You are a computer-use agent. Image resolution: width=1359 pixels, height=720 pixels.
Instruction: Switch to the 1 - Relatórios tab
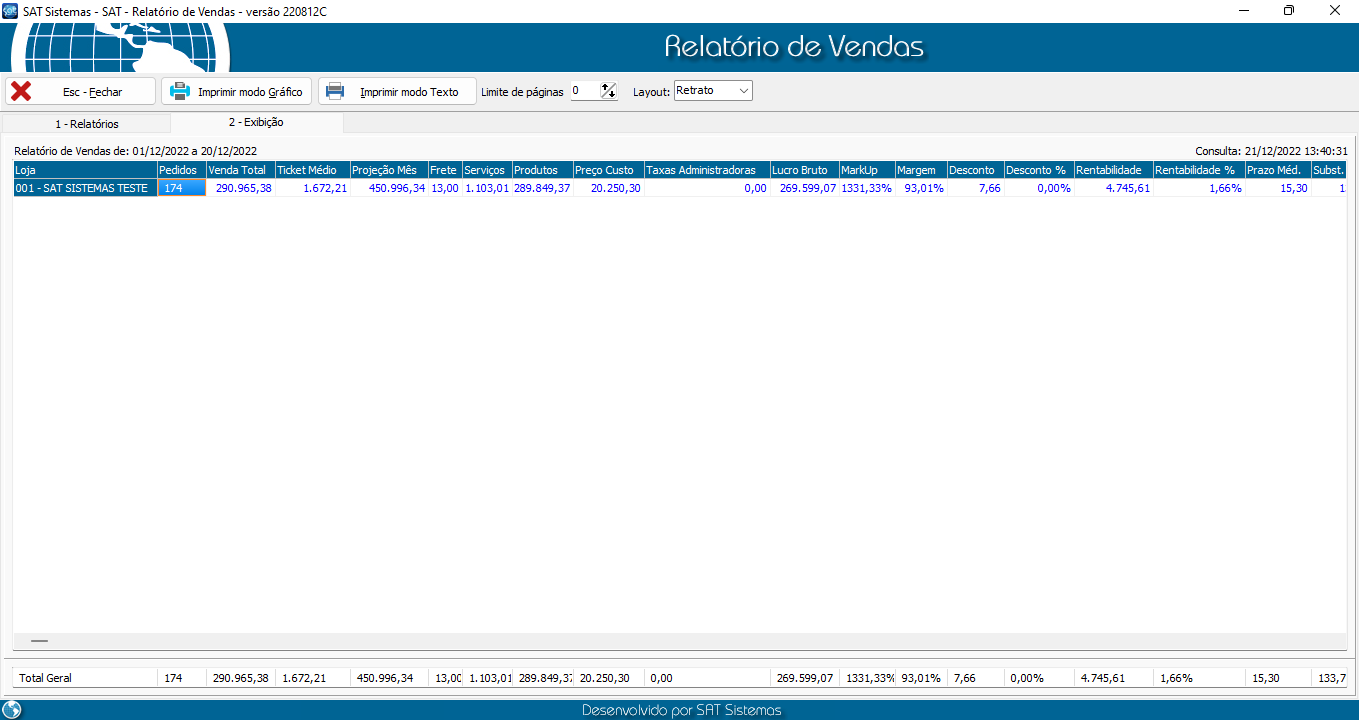coord(86,124)
